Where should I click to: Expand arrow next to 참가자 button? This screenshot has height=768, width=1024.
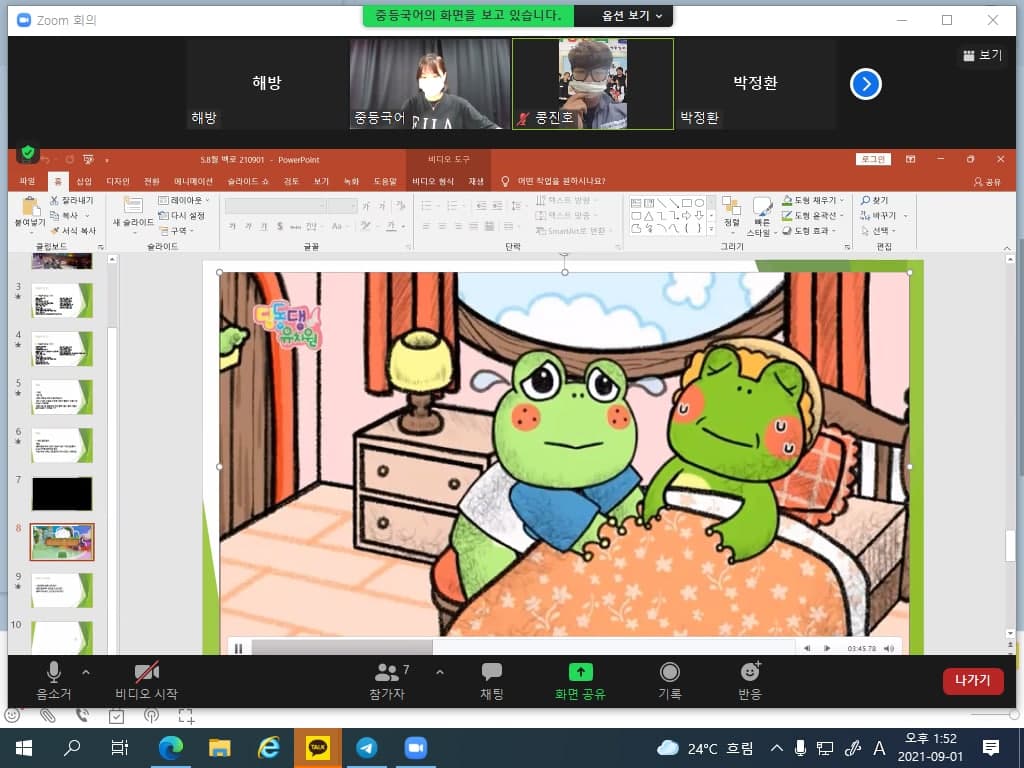point(440,672)
